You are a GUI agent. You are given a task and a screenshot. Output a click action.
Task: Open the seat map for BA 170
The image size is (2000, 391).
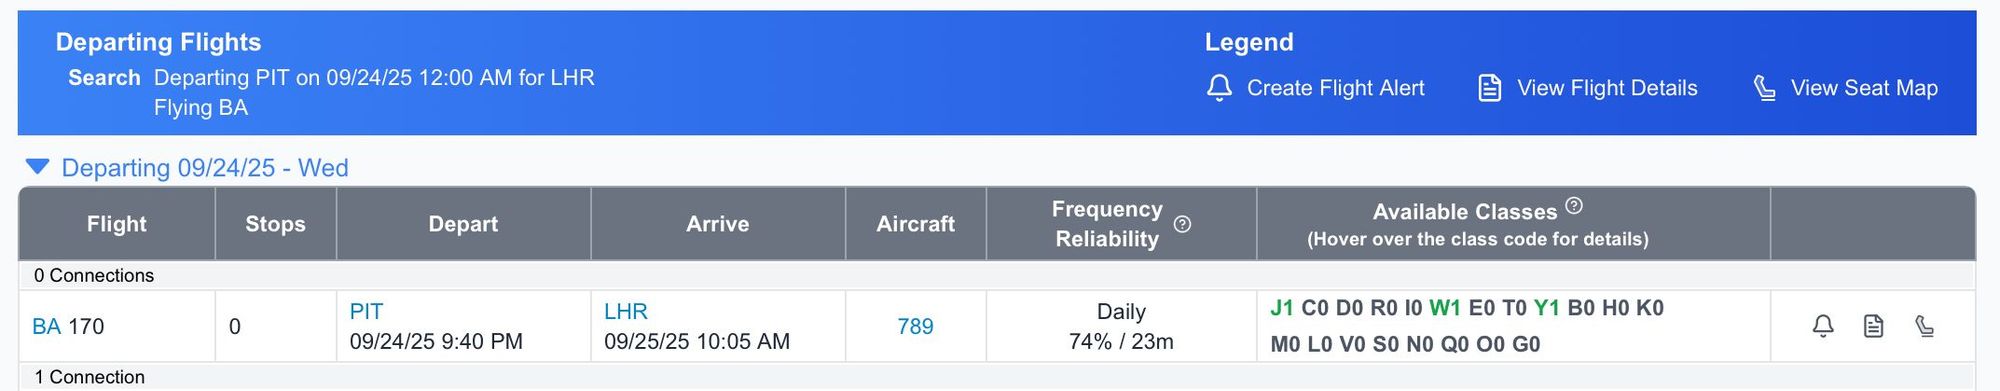click(1924, 326)
